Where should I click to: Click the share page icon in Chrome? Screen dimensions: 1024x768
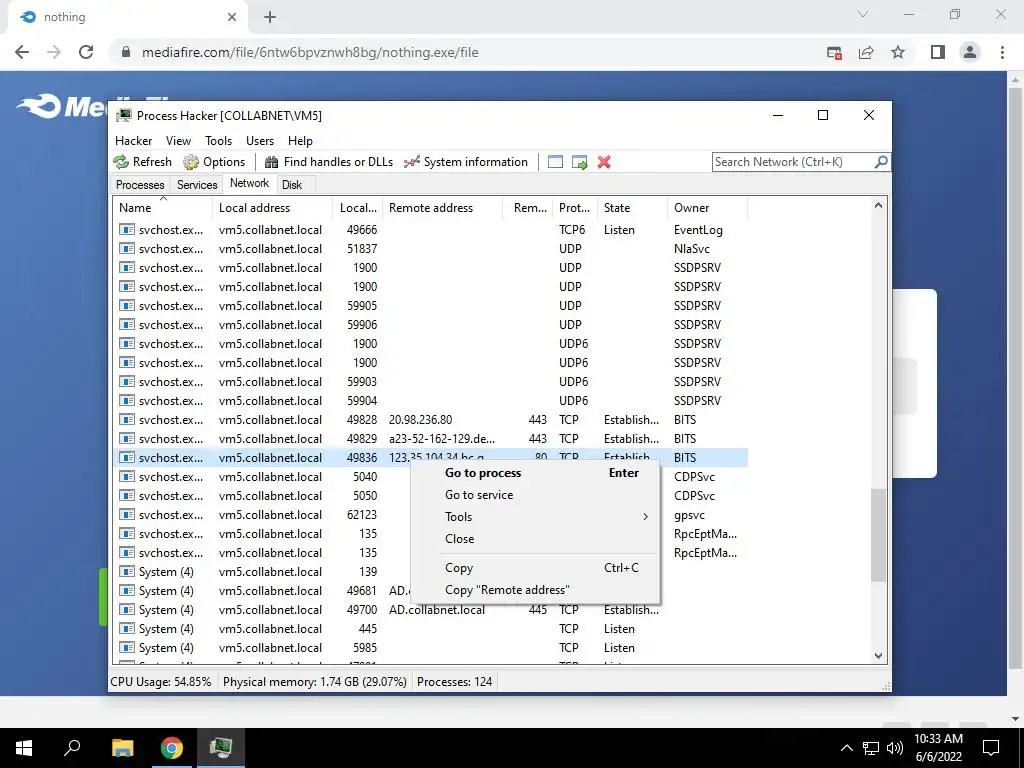[866, 52]
